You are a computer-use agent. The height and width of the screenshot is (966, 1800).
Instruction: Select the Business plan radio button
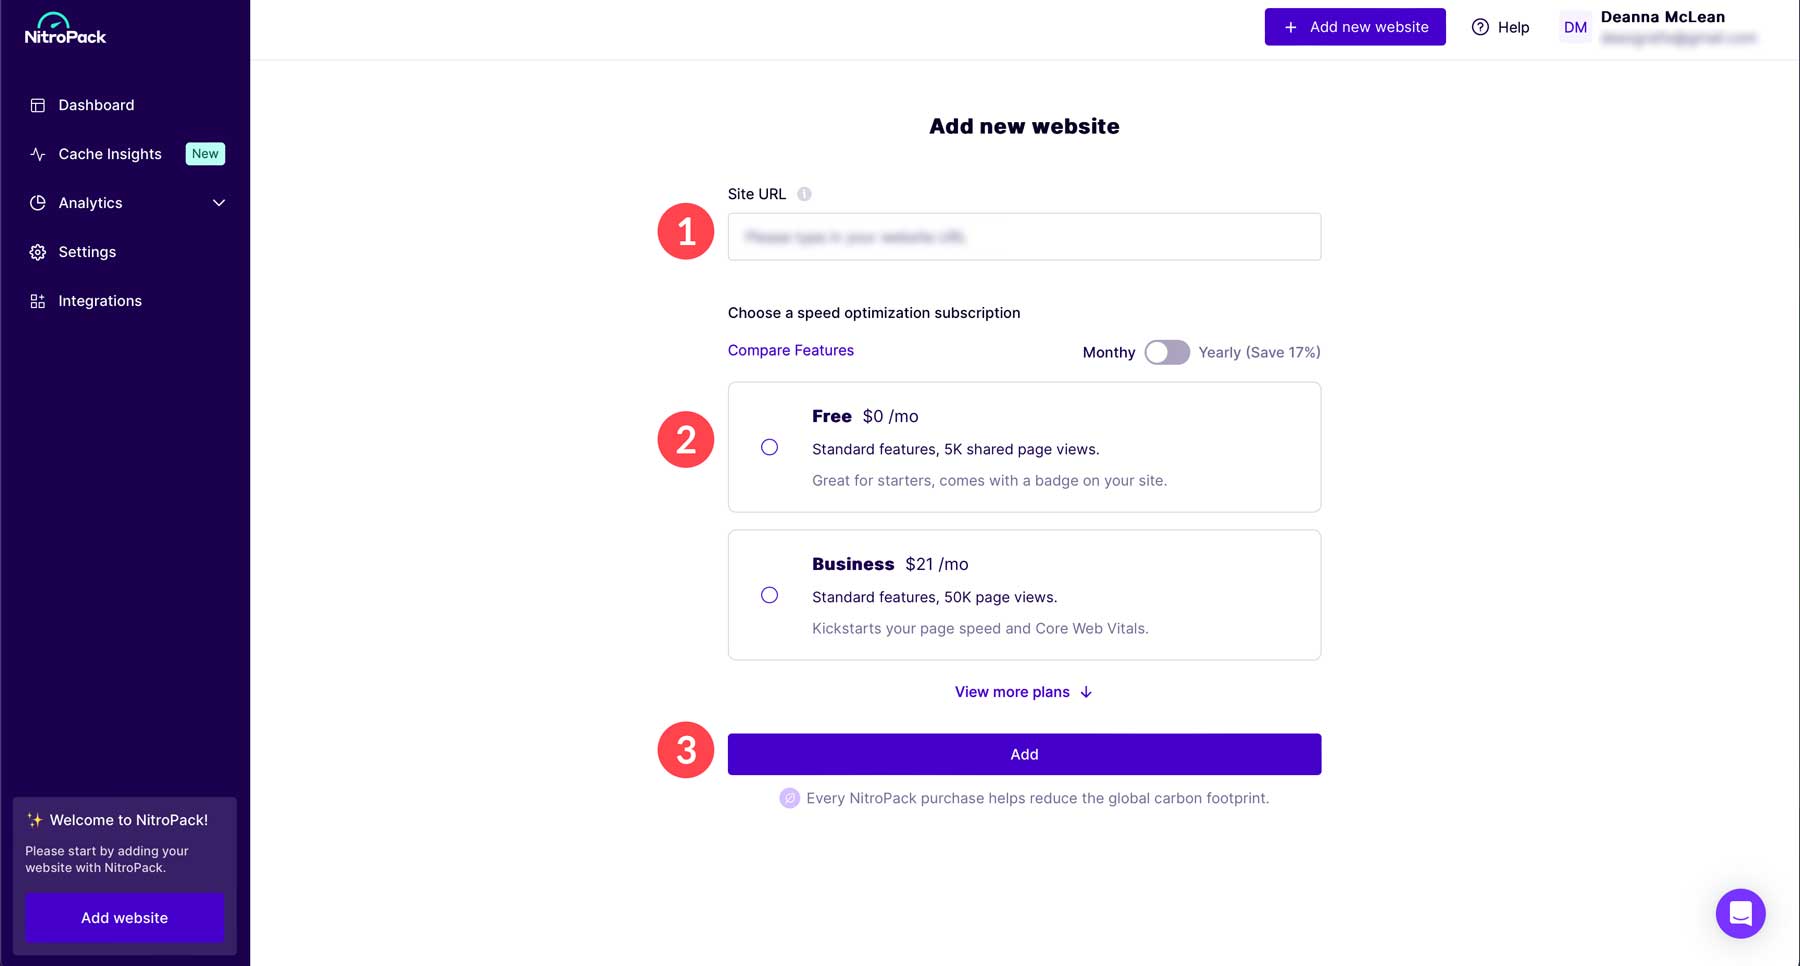(x=769, y=595)
